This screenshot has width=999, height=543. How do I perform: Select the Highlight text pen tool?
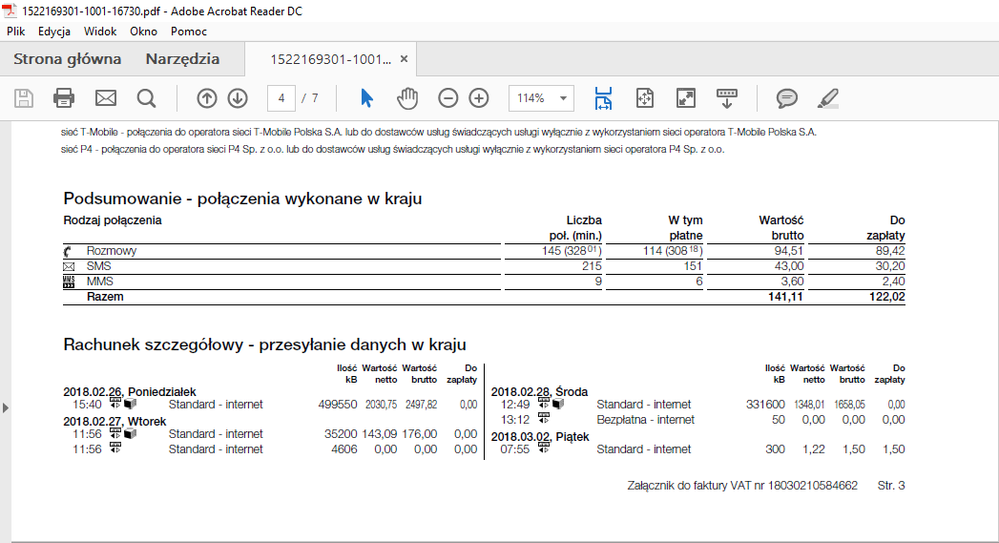point(828,98)
